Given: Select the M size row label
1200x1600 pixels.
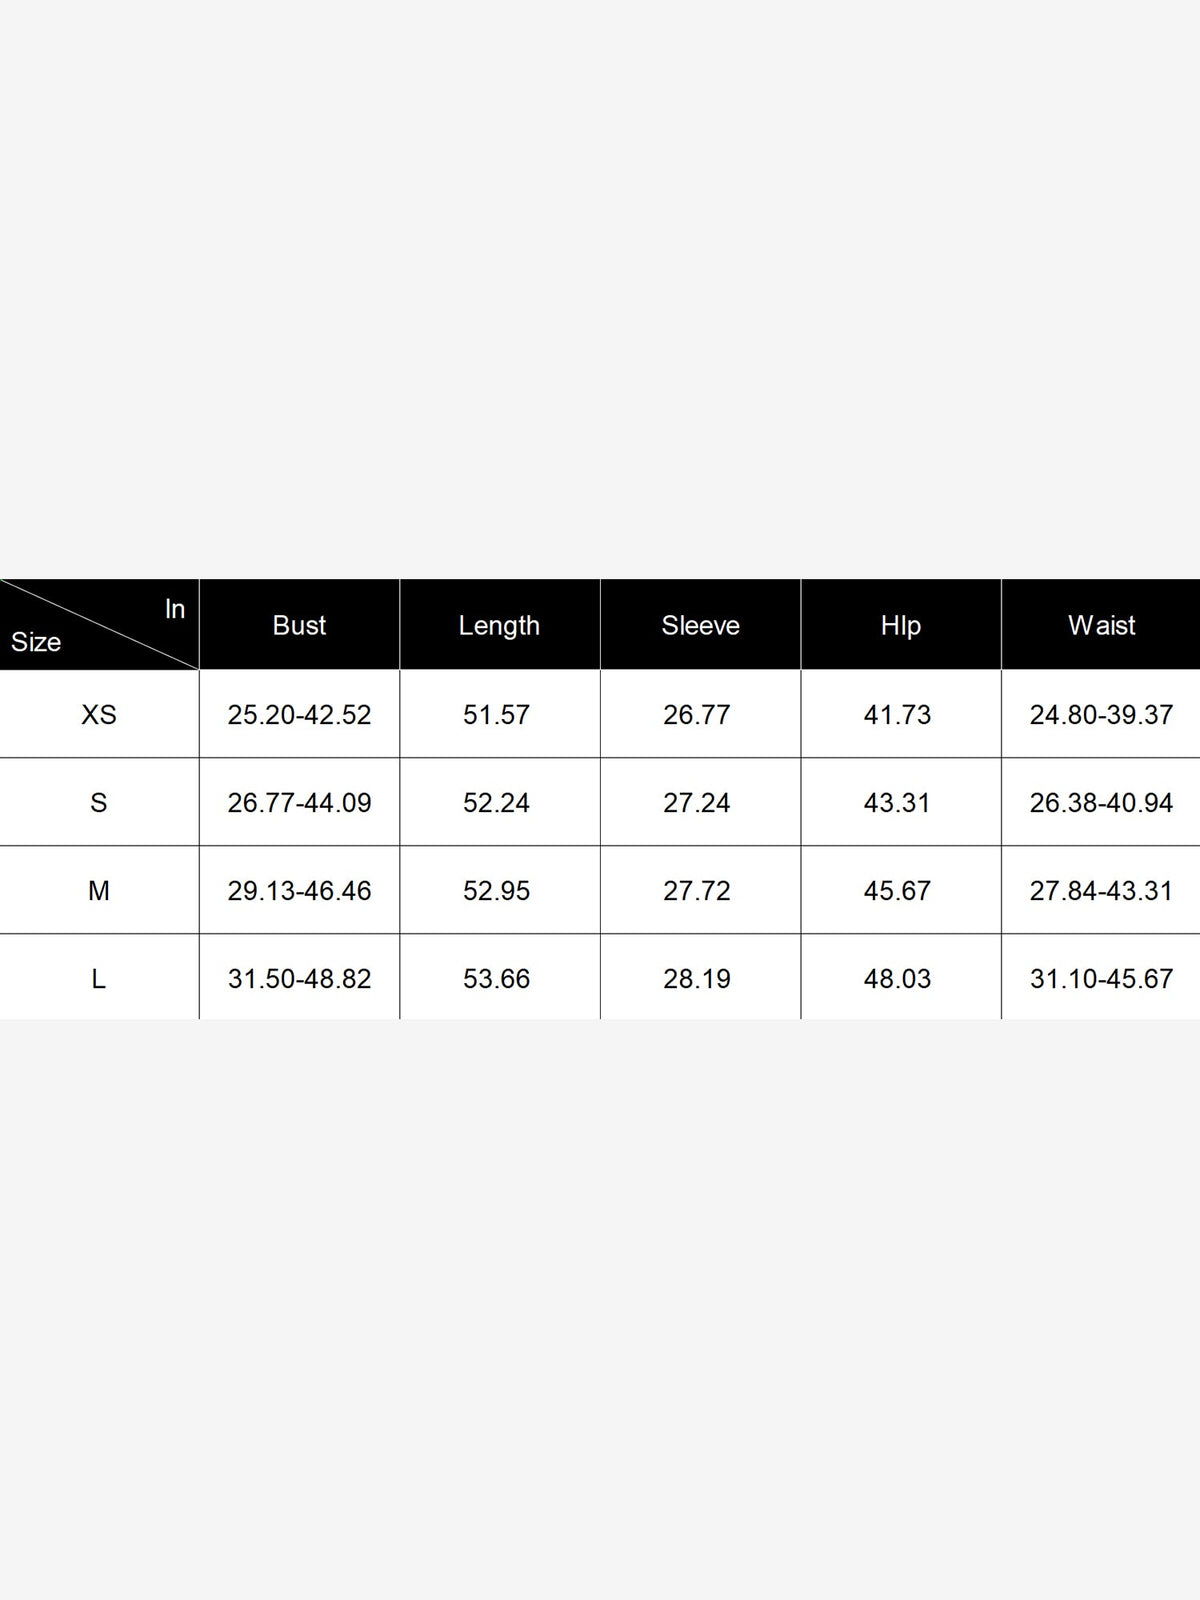Looking at the screenshot, I should click(99, 890).
